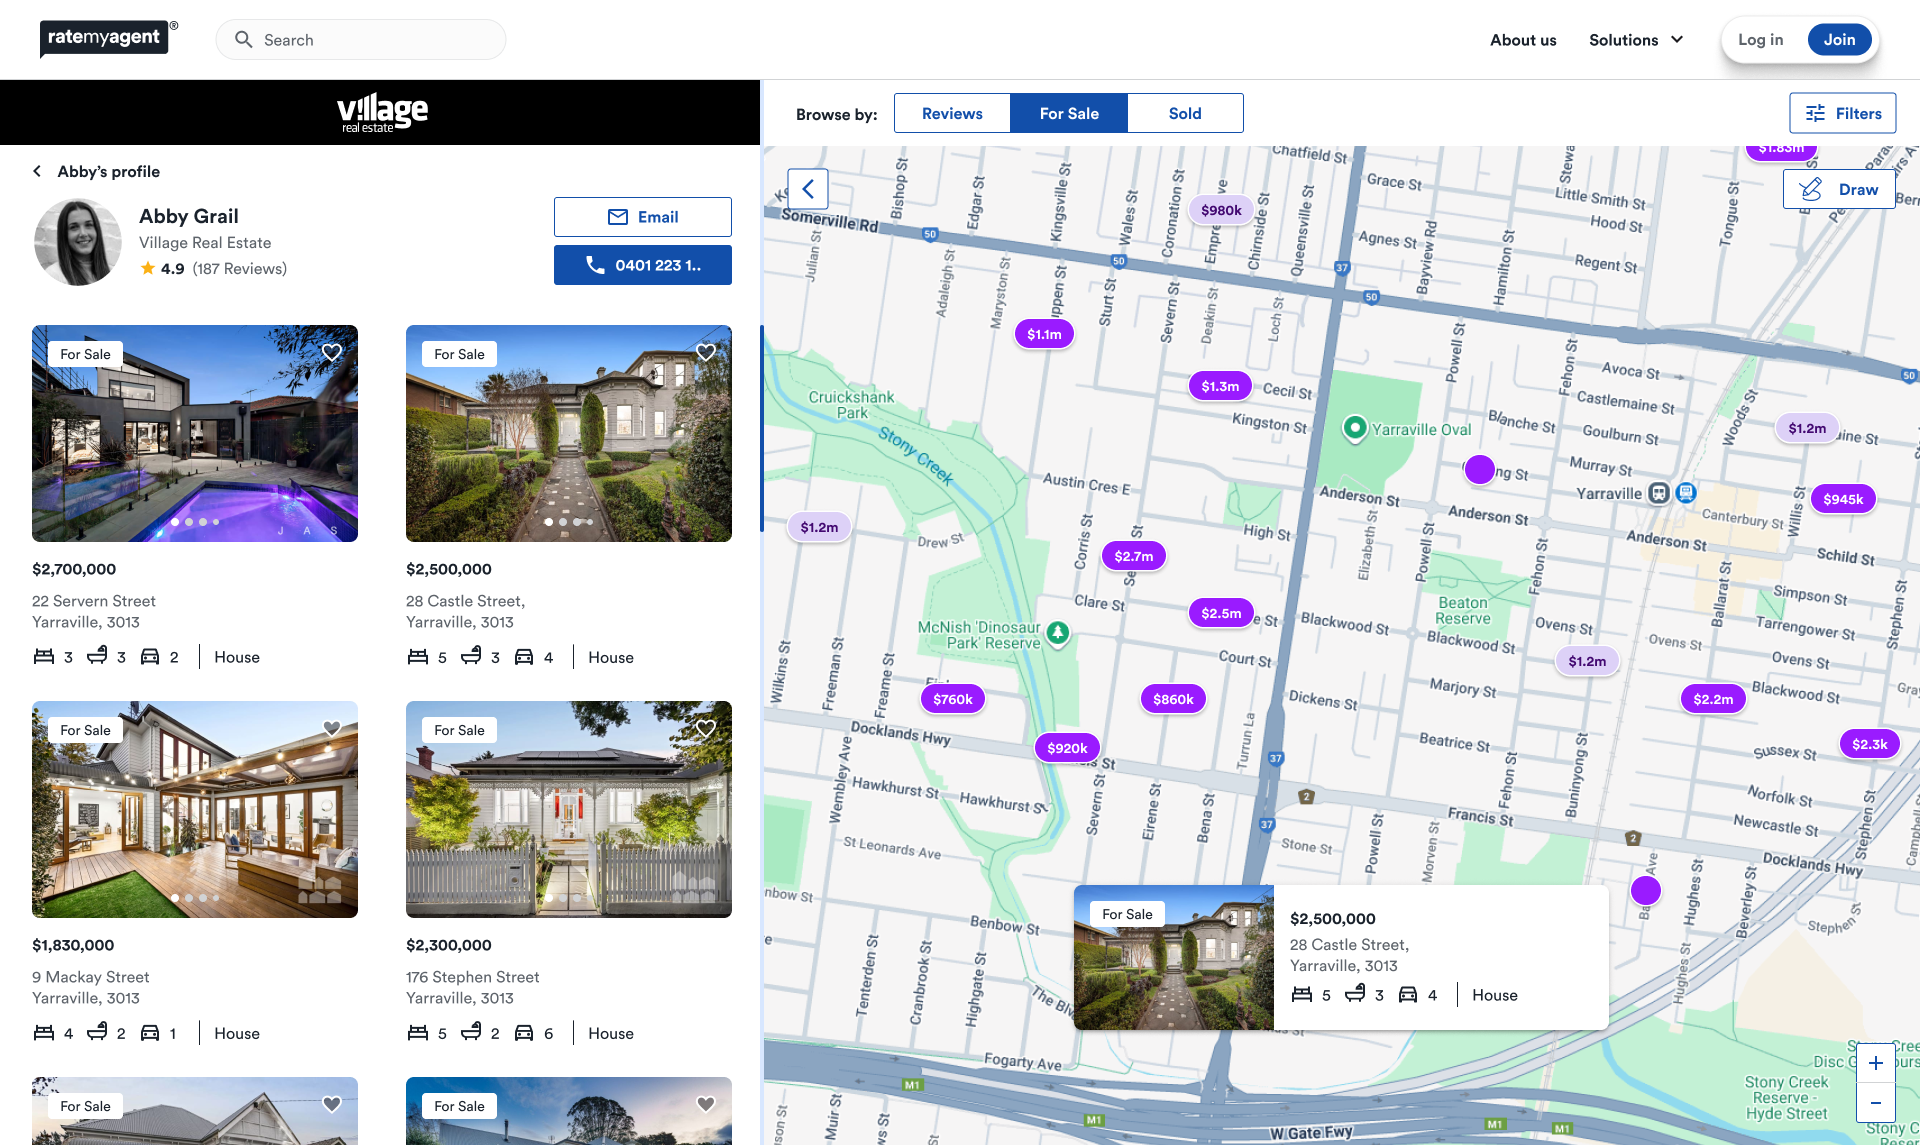1920x1145 pixels.
Task: Zoom in on the map
Action: pyautogui.click(x=1875, y=1063)
